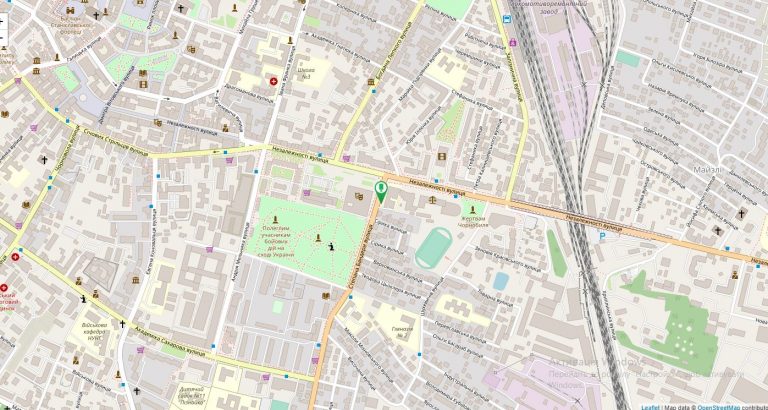This screenshot has height=410, width=768.
Task: Select the blue parking P icon
Action: coord(602,236)
